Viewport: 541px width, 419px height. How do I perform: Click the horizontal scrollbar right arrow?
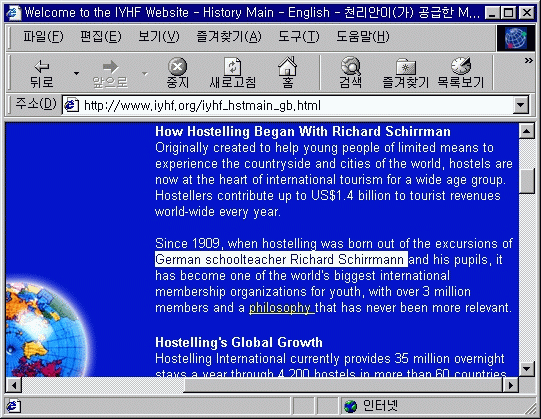click(511, 385)
